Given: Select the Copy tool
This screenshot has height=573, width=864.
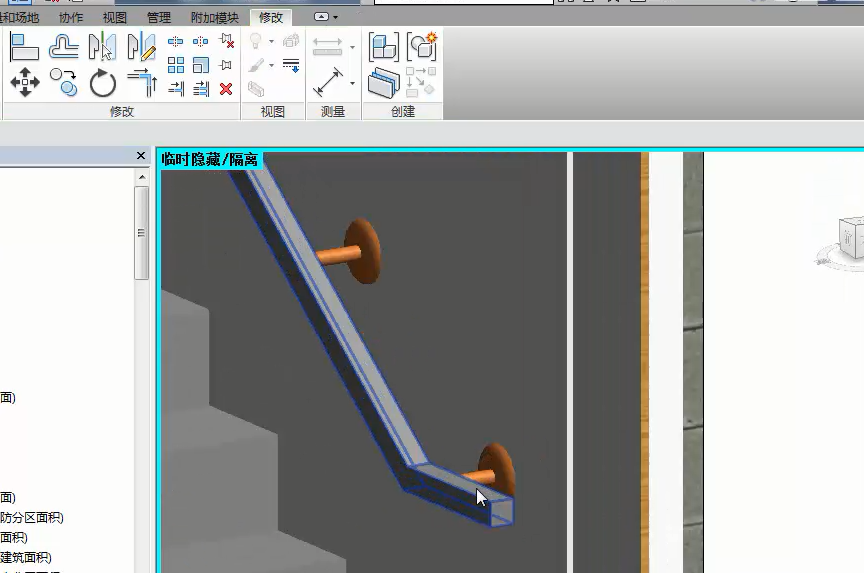Looking at the screenshot, I should pos(64,82).
